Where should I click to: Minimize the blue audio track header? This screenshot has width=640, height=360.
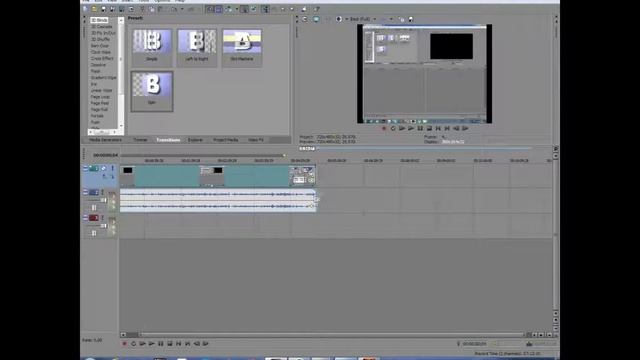coord(85,192)
